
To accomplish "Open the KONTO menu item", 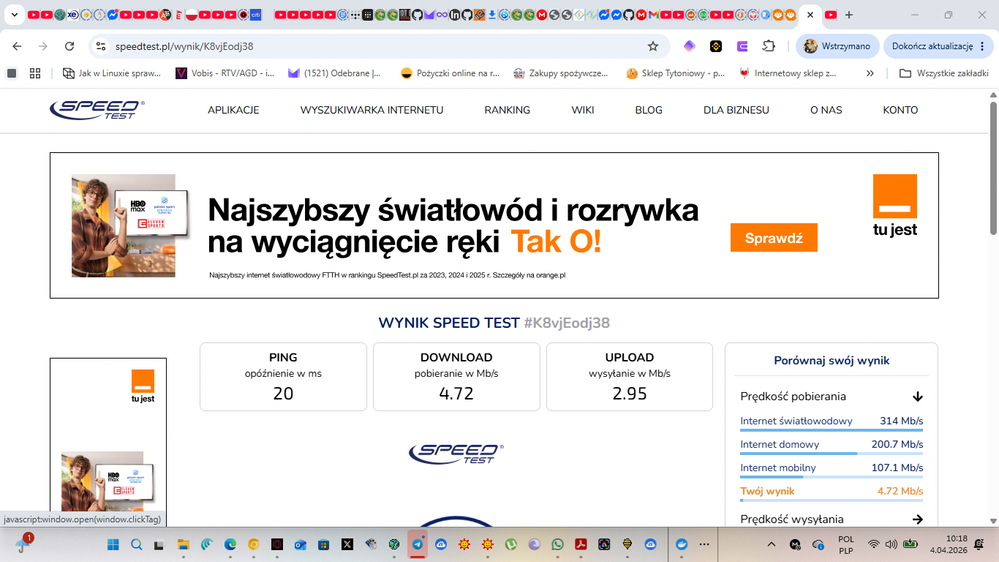I will pyautogui.click(x=900, y=110).
